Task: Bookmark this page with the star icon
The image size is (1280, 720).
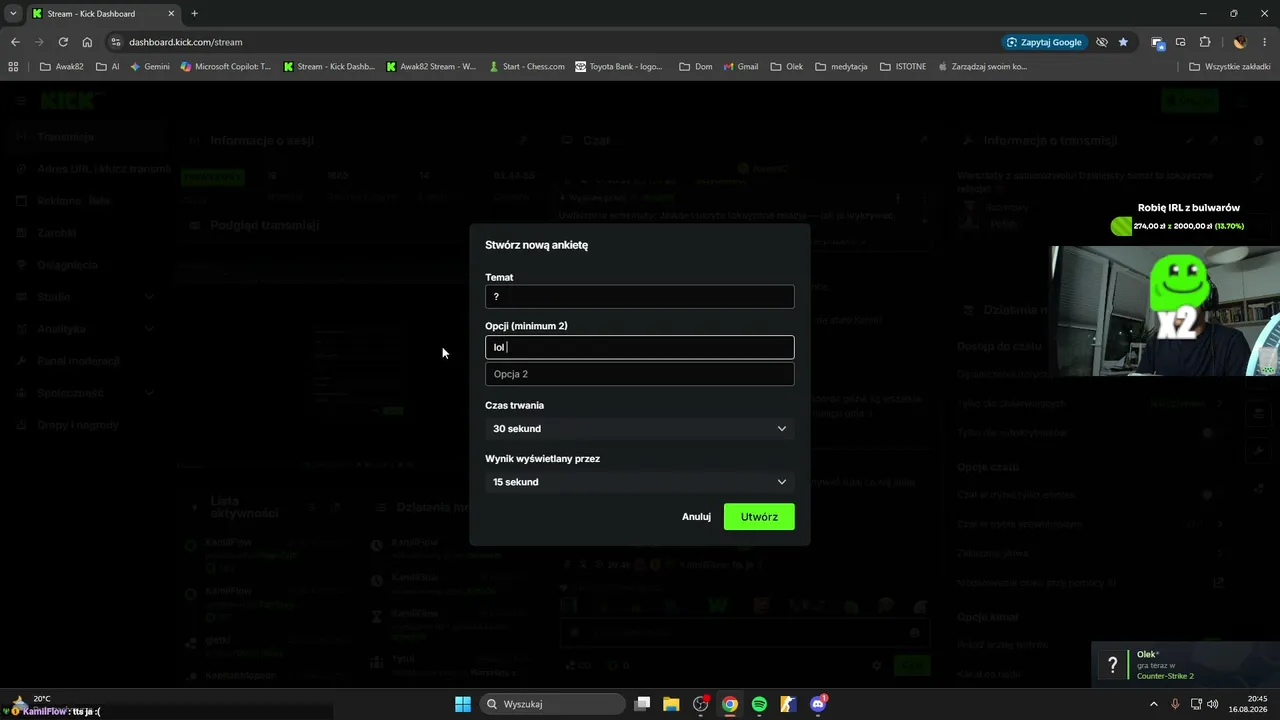Action: (1123, 42)
